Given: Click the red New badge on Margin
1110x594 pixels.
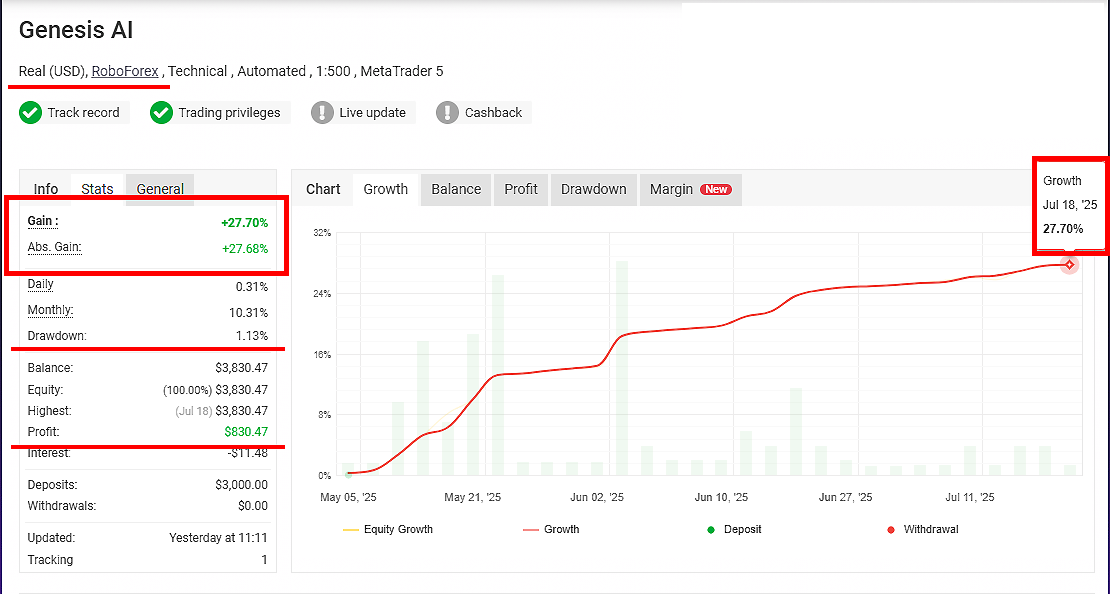Looking at the screenshot, I should coord(716,189).
